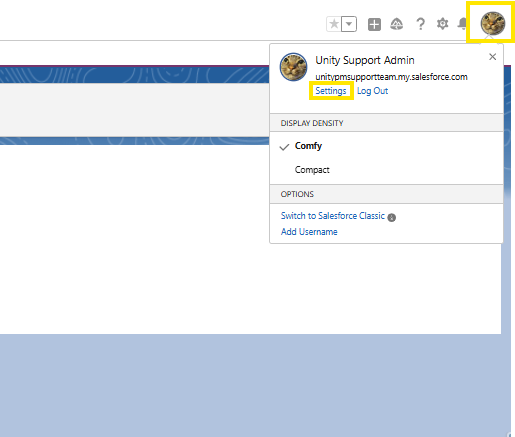Click Switch to Salesforce Classic

coord(333,216)
